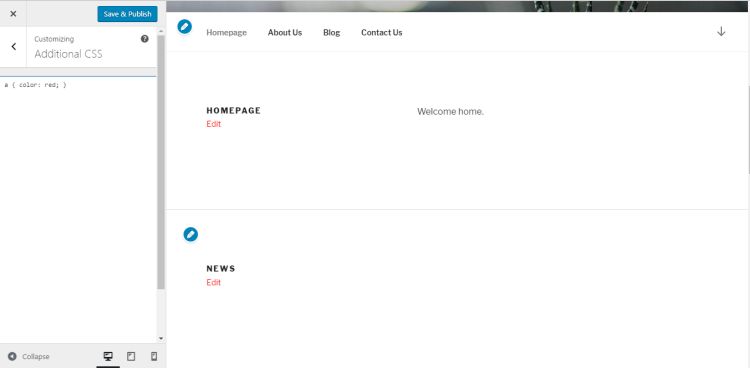Screen dimensions: 750x368
Task: Click the NEWS section heading
Action: point(221,268)
